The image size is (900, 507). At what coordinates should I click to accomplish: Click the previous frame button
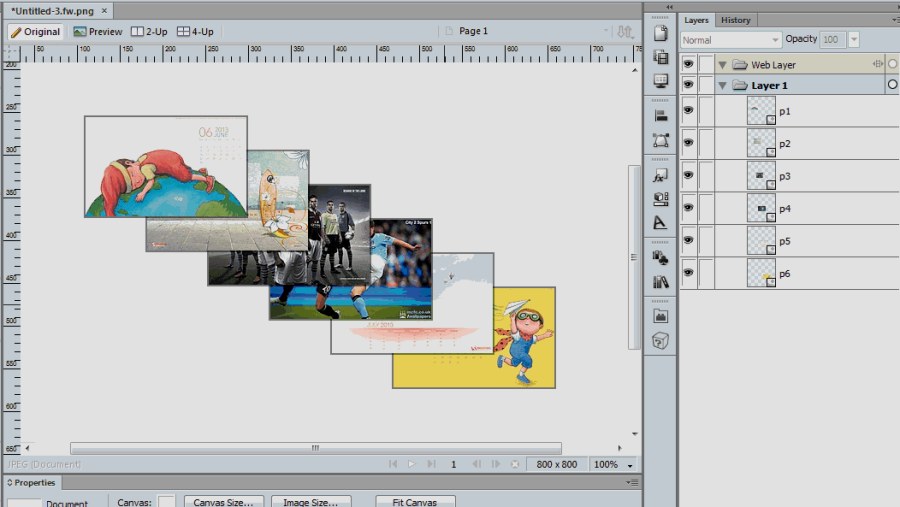476,464
